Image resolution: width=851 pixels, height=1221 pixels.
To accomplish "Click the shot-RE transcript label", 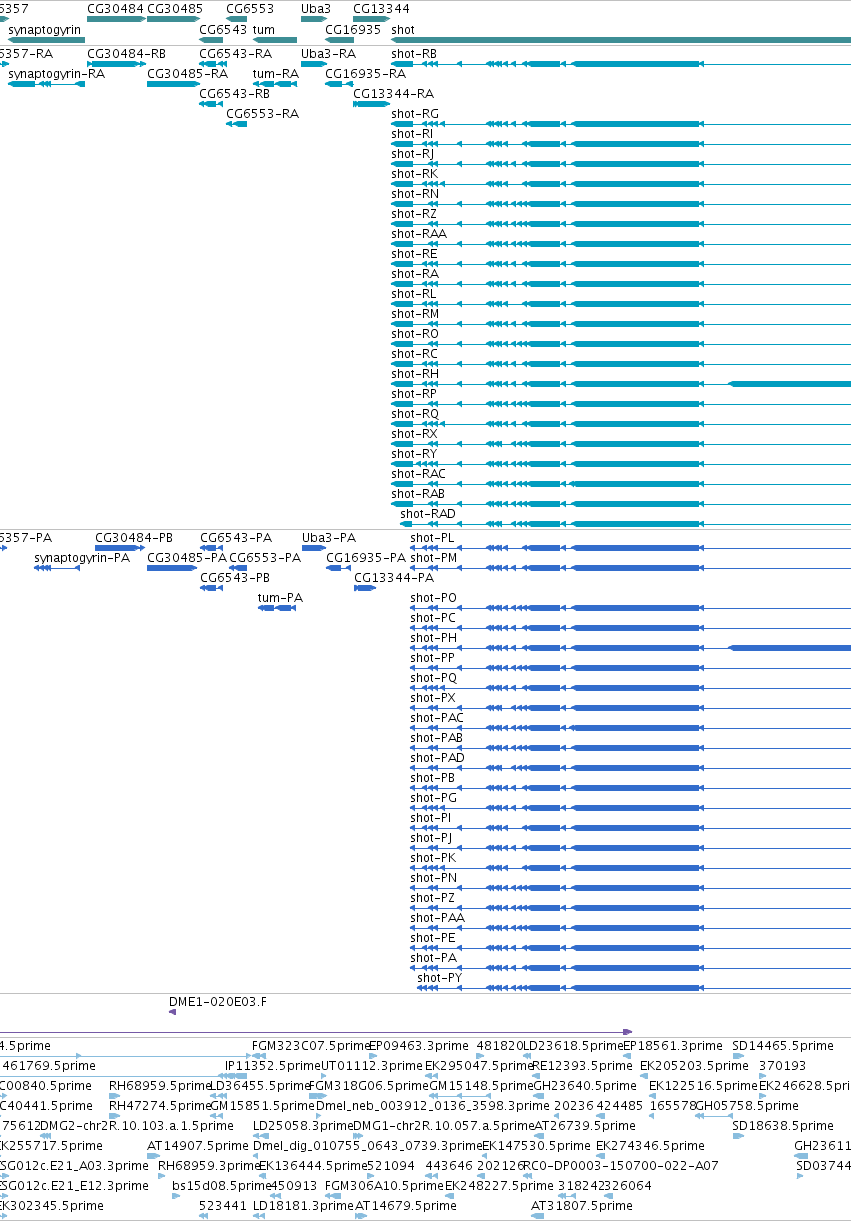I will [x=414, y=254].
